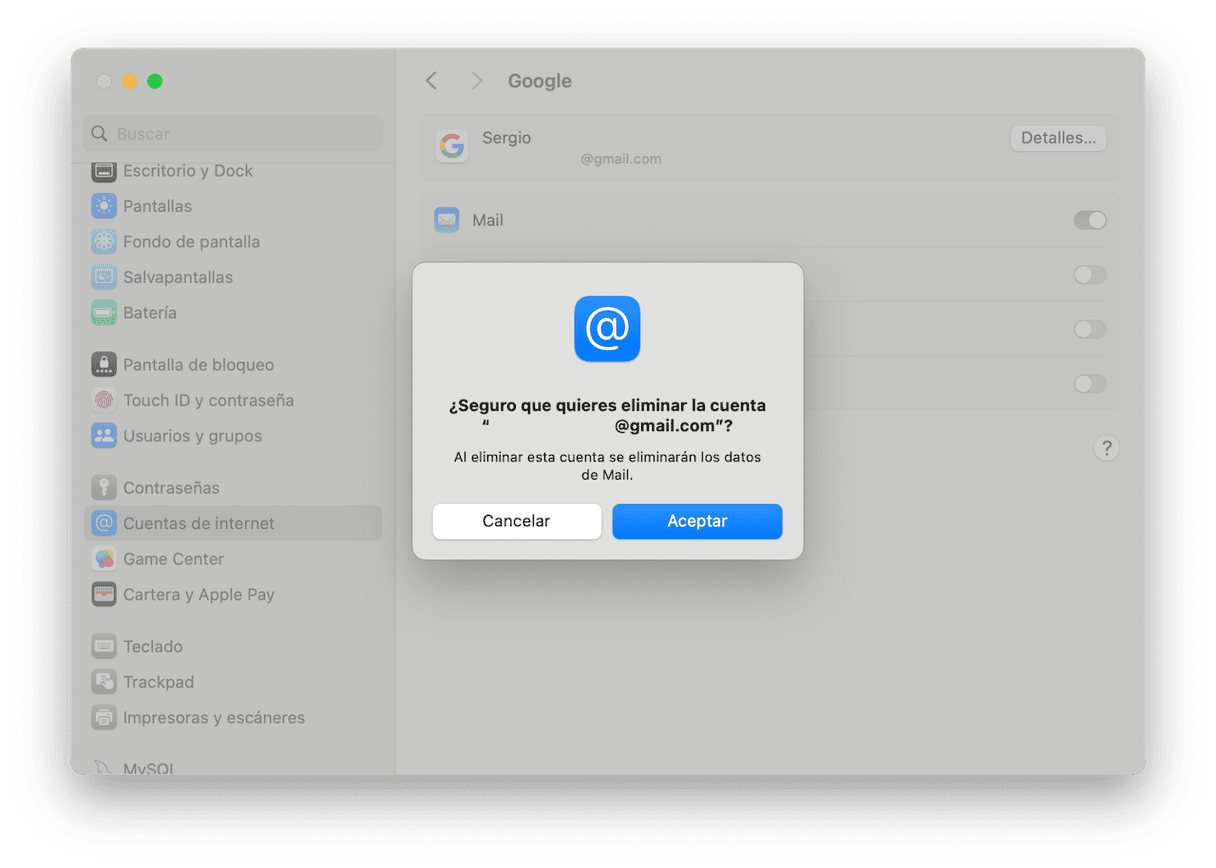Click the Teclado keyboard icon
Image resolution: width=1216 pixels, height=868 pixels.
[x=104, y=646]
